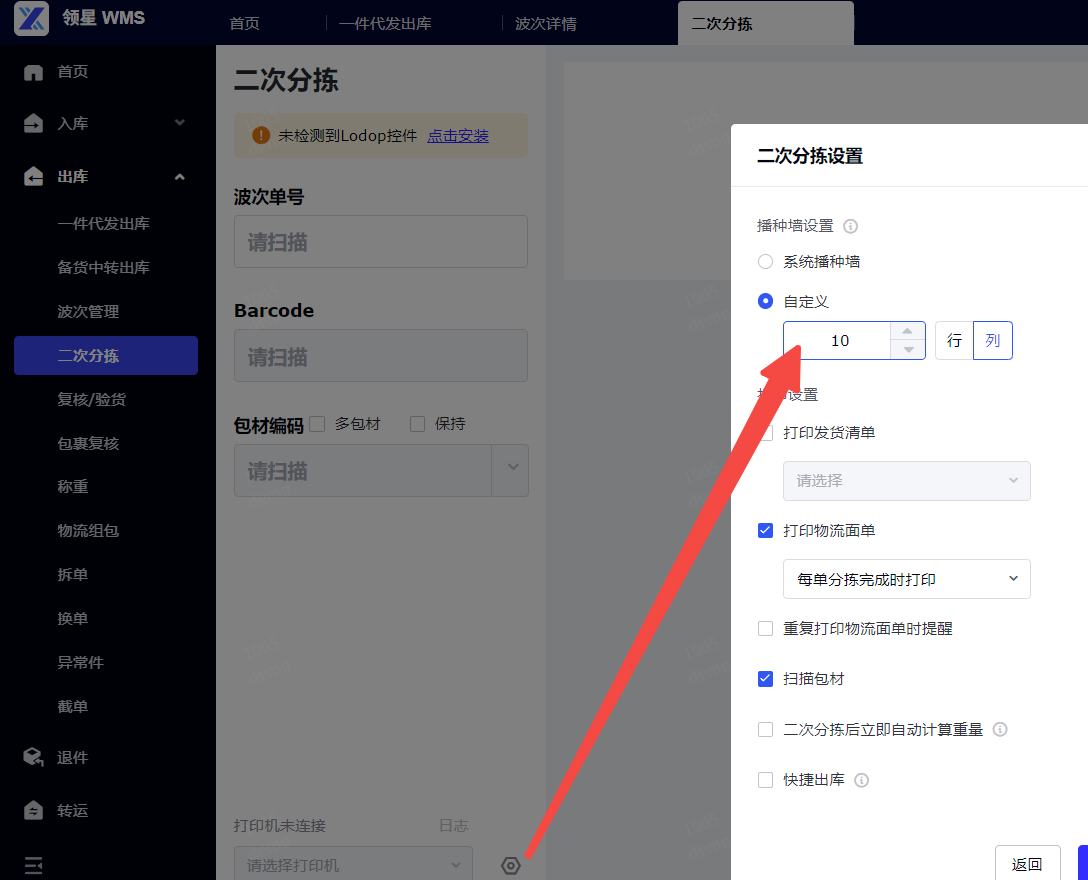Open settings gear icon beside printer selector

click(x=511, y=865)
